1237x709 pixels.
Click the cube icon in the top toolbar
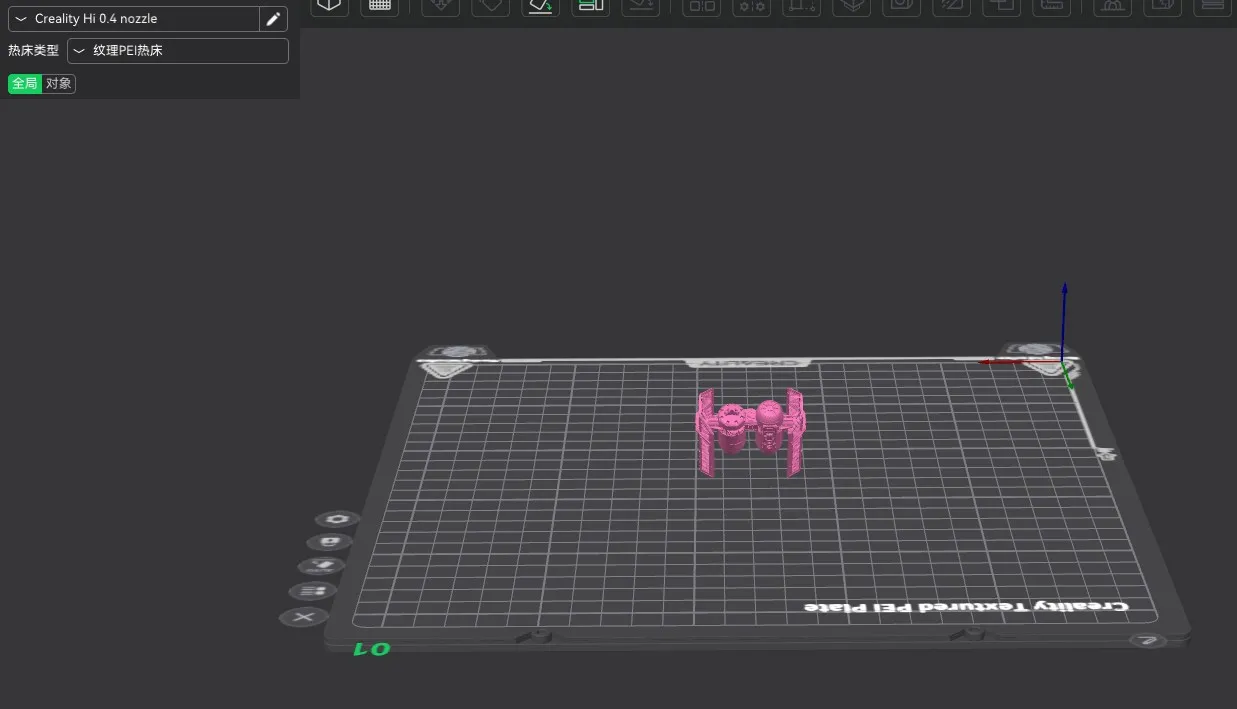click(x=329, y=6)
